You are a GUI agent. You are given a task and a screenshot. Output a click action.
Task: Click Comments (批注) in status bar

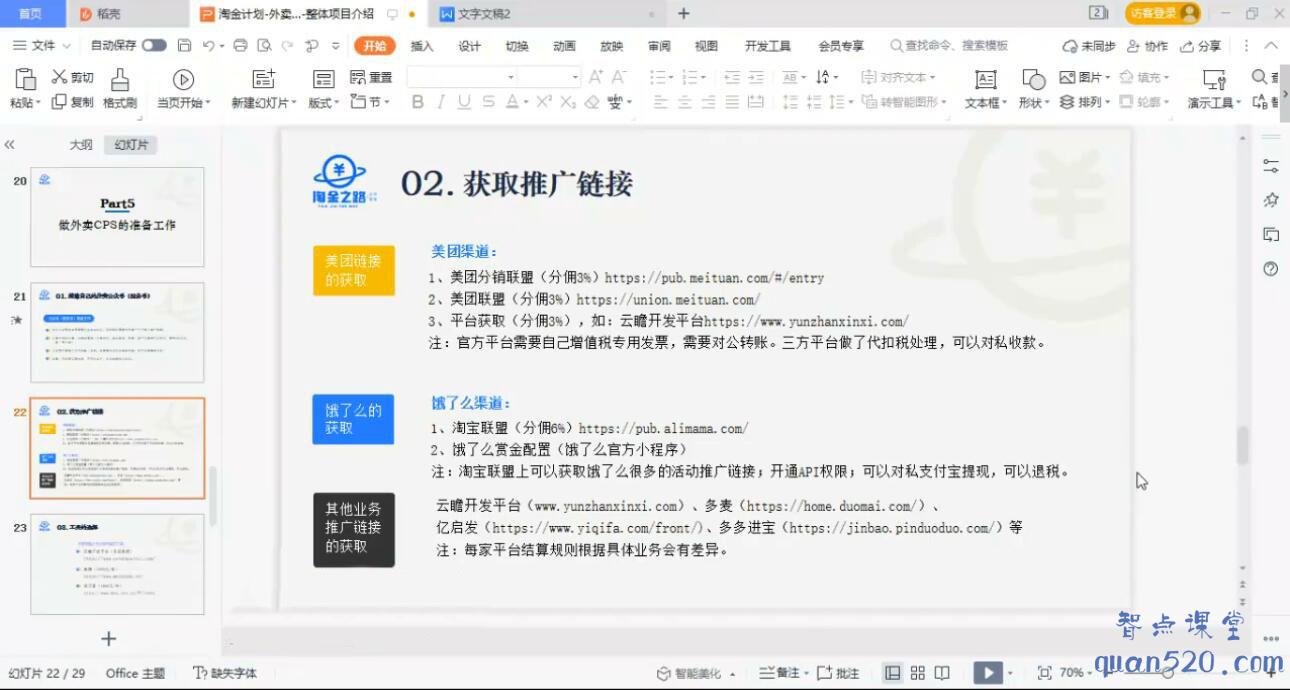[x=839, y=673]
